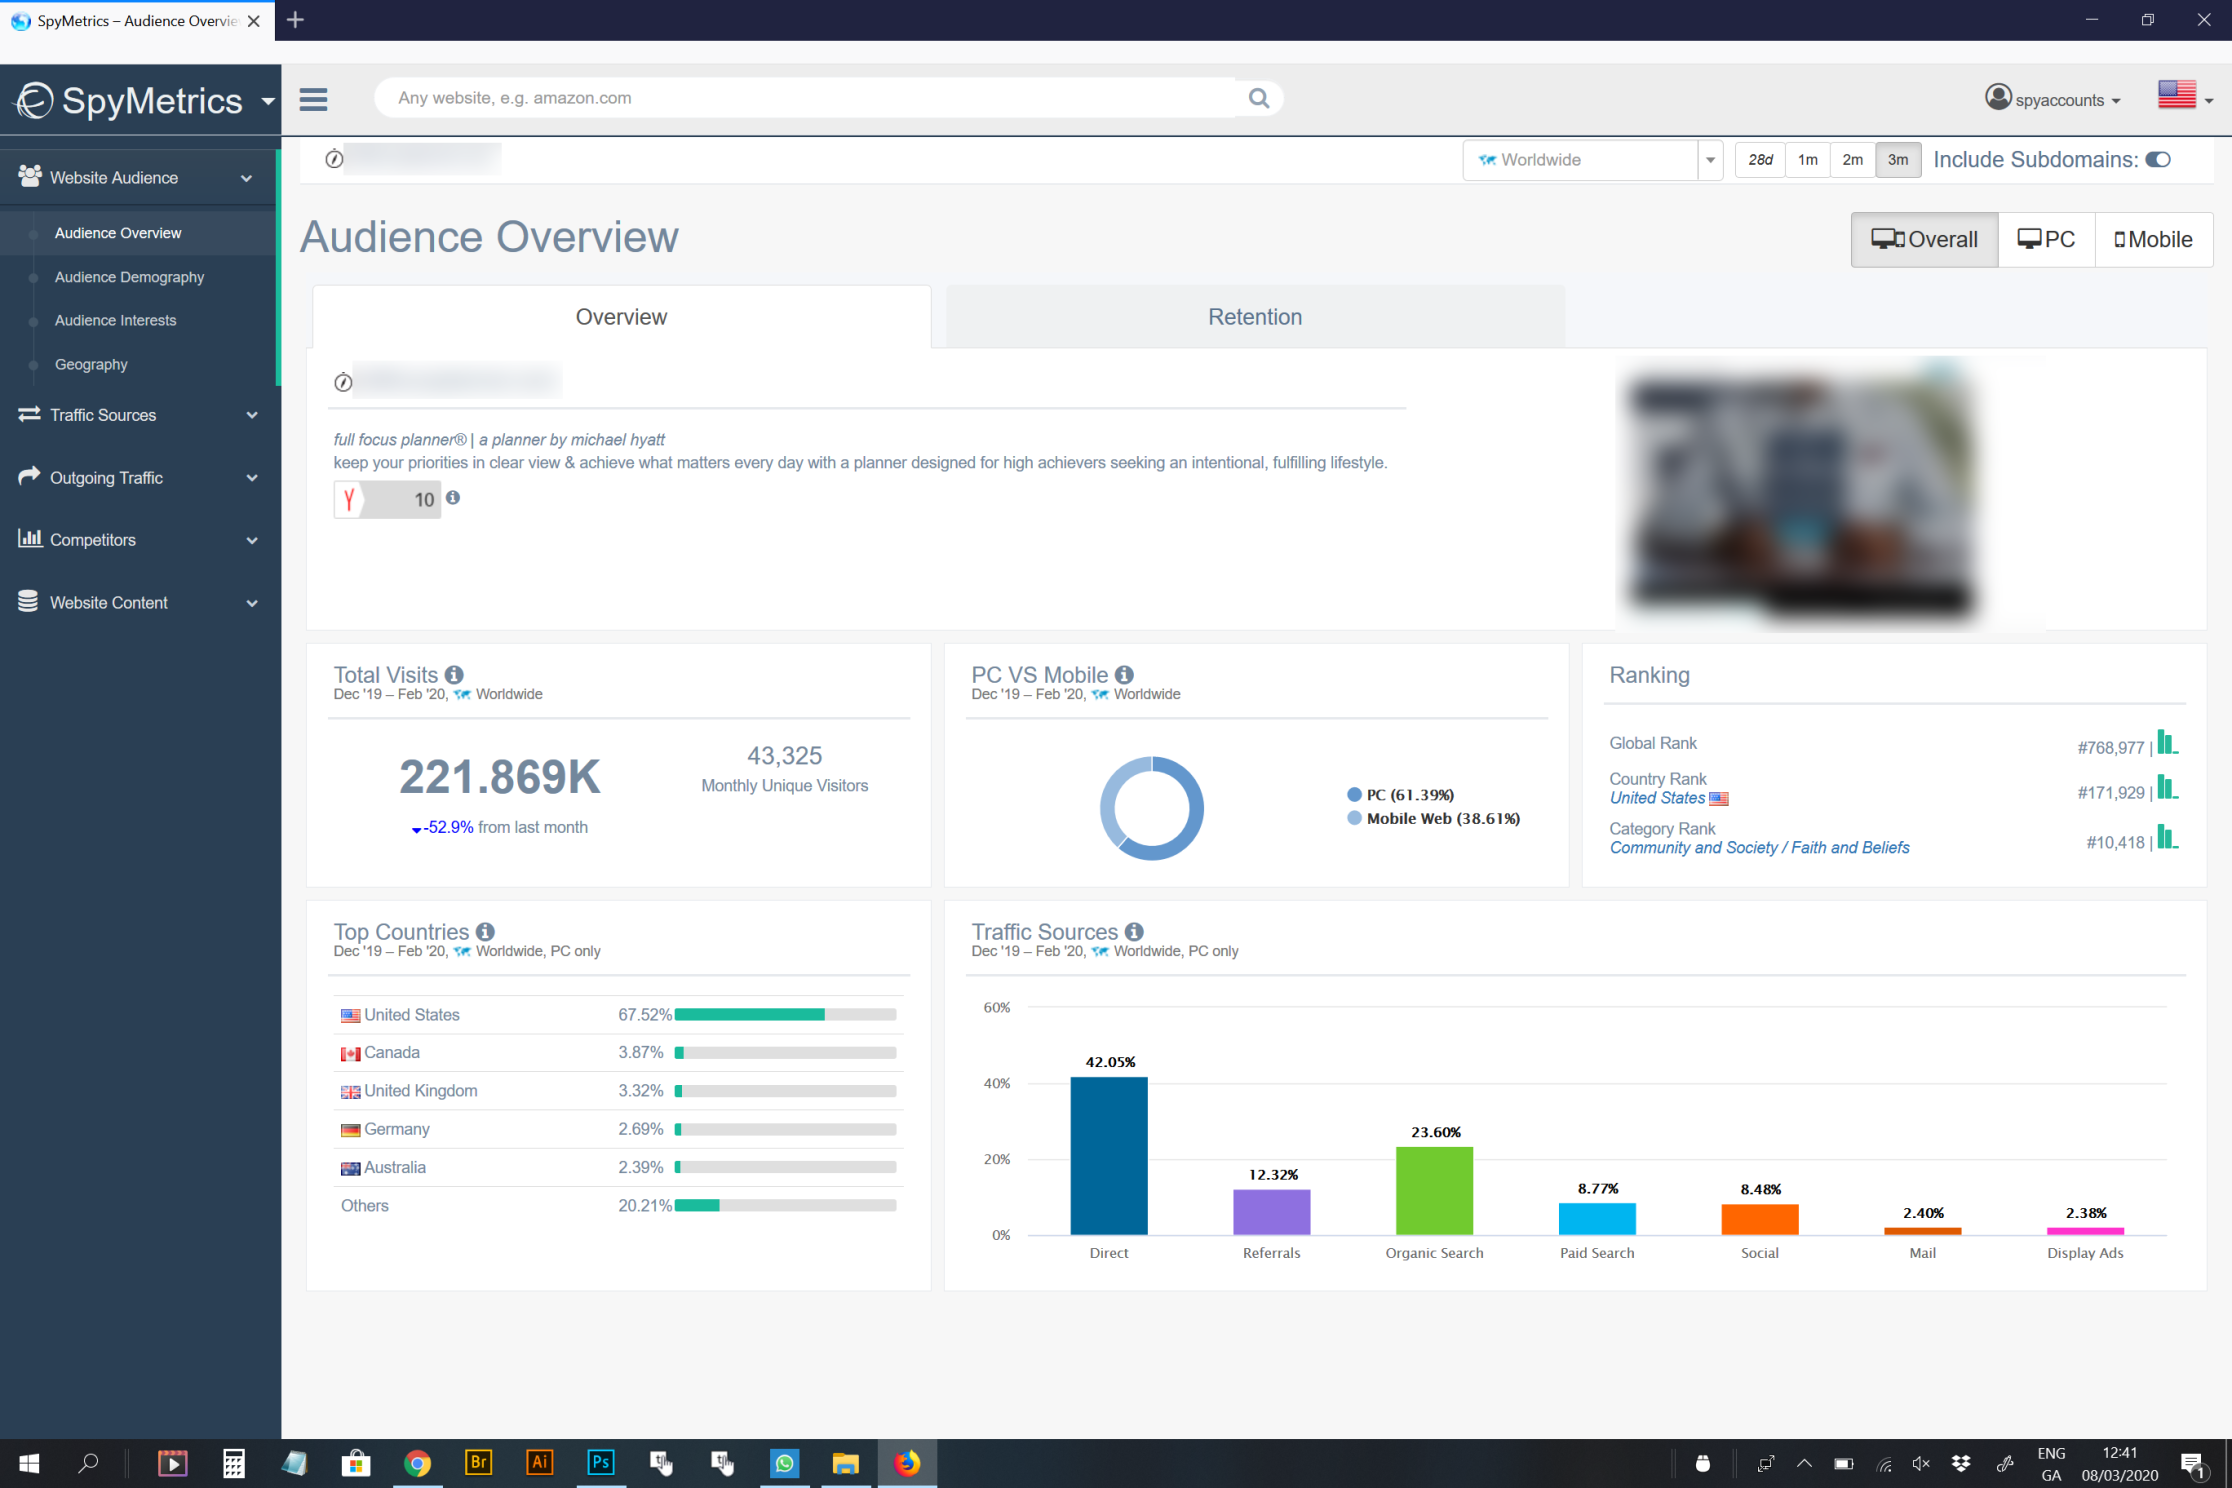The image size is (2232, 1488).
Task: Expand the Competitors section
Action: point(138,540)
